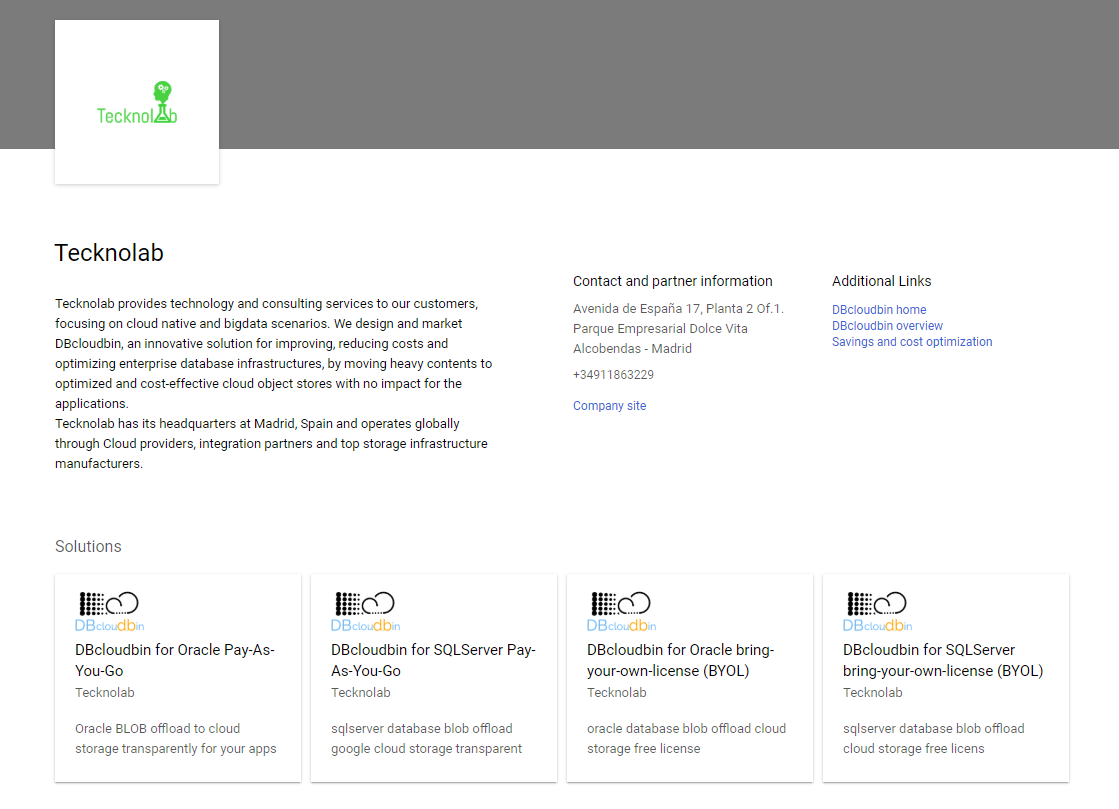Click the oracle database blob offload description

tap(686, 729)
